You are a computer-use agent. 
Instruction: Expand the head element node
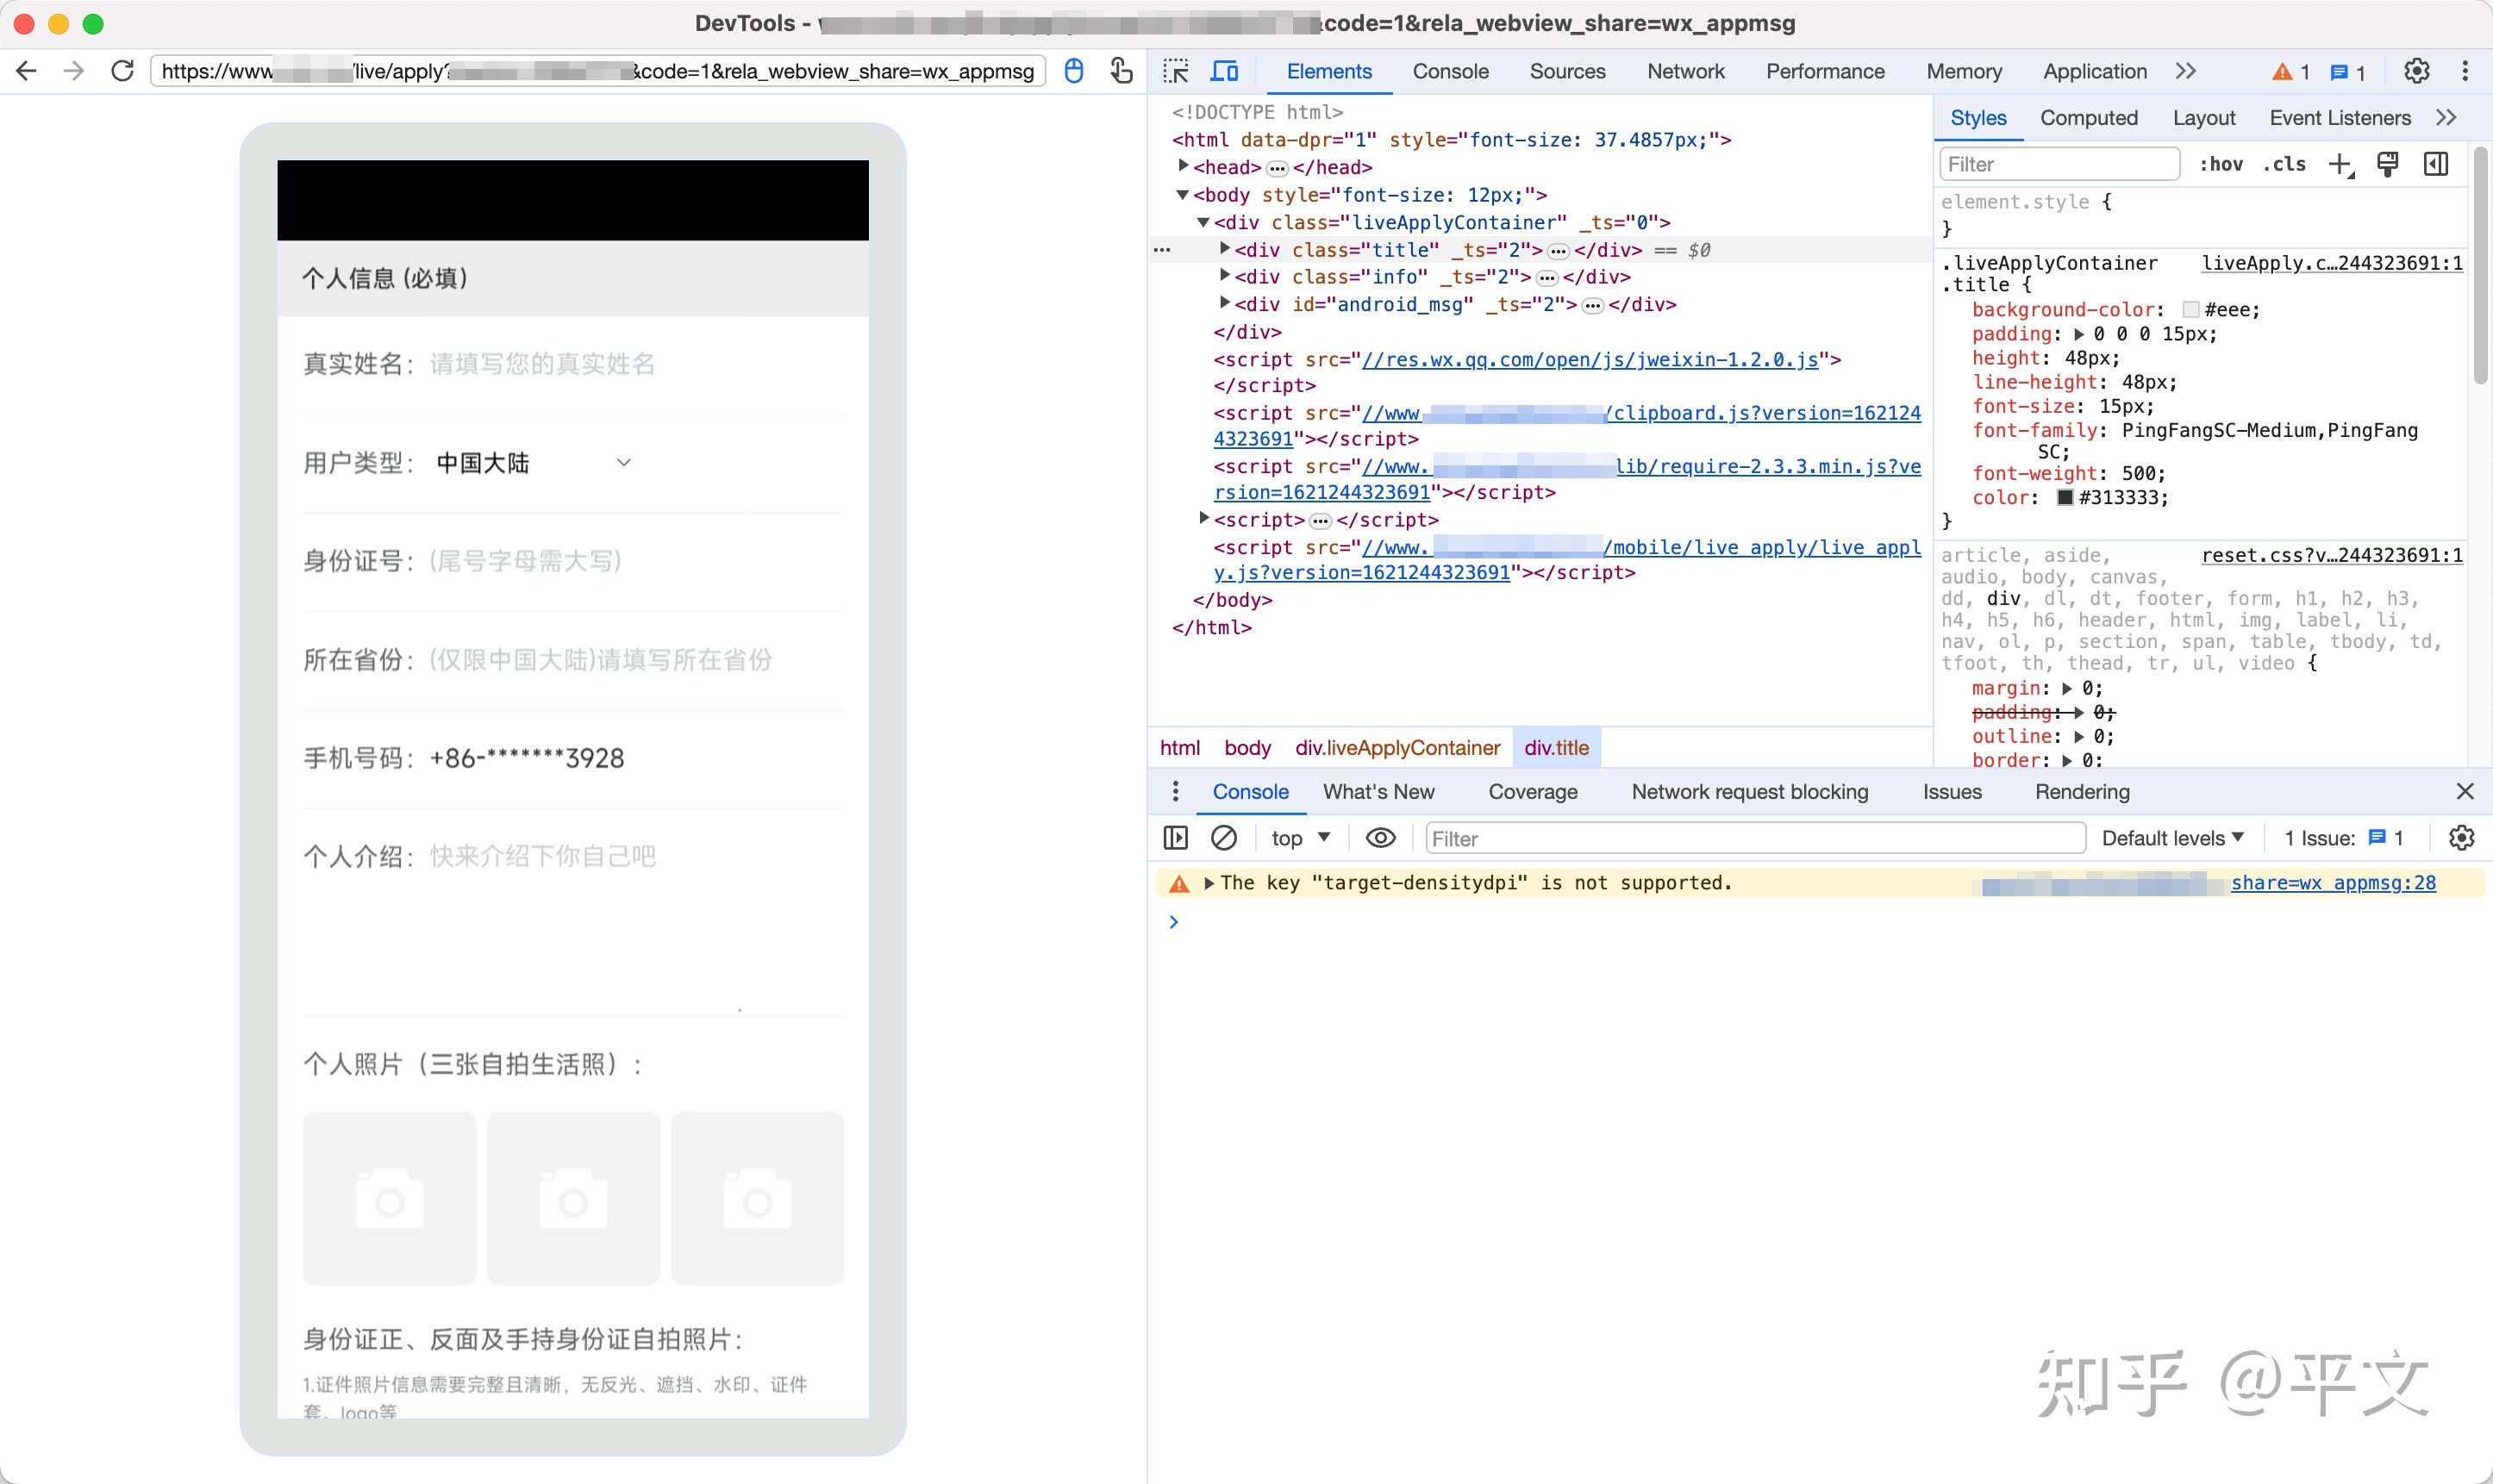(x=1184, y=166)
